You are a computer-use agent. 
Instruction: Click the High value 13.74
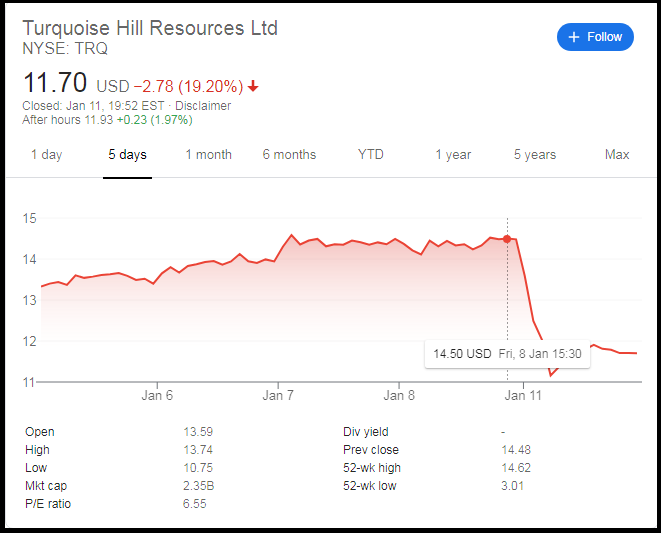198,450
